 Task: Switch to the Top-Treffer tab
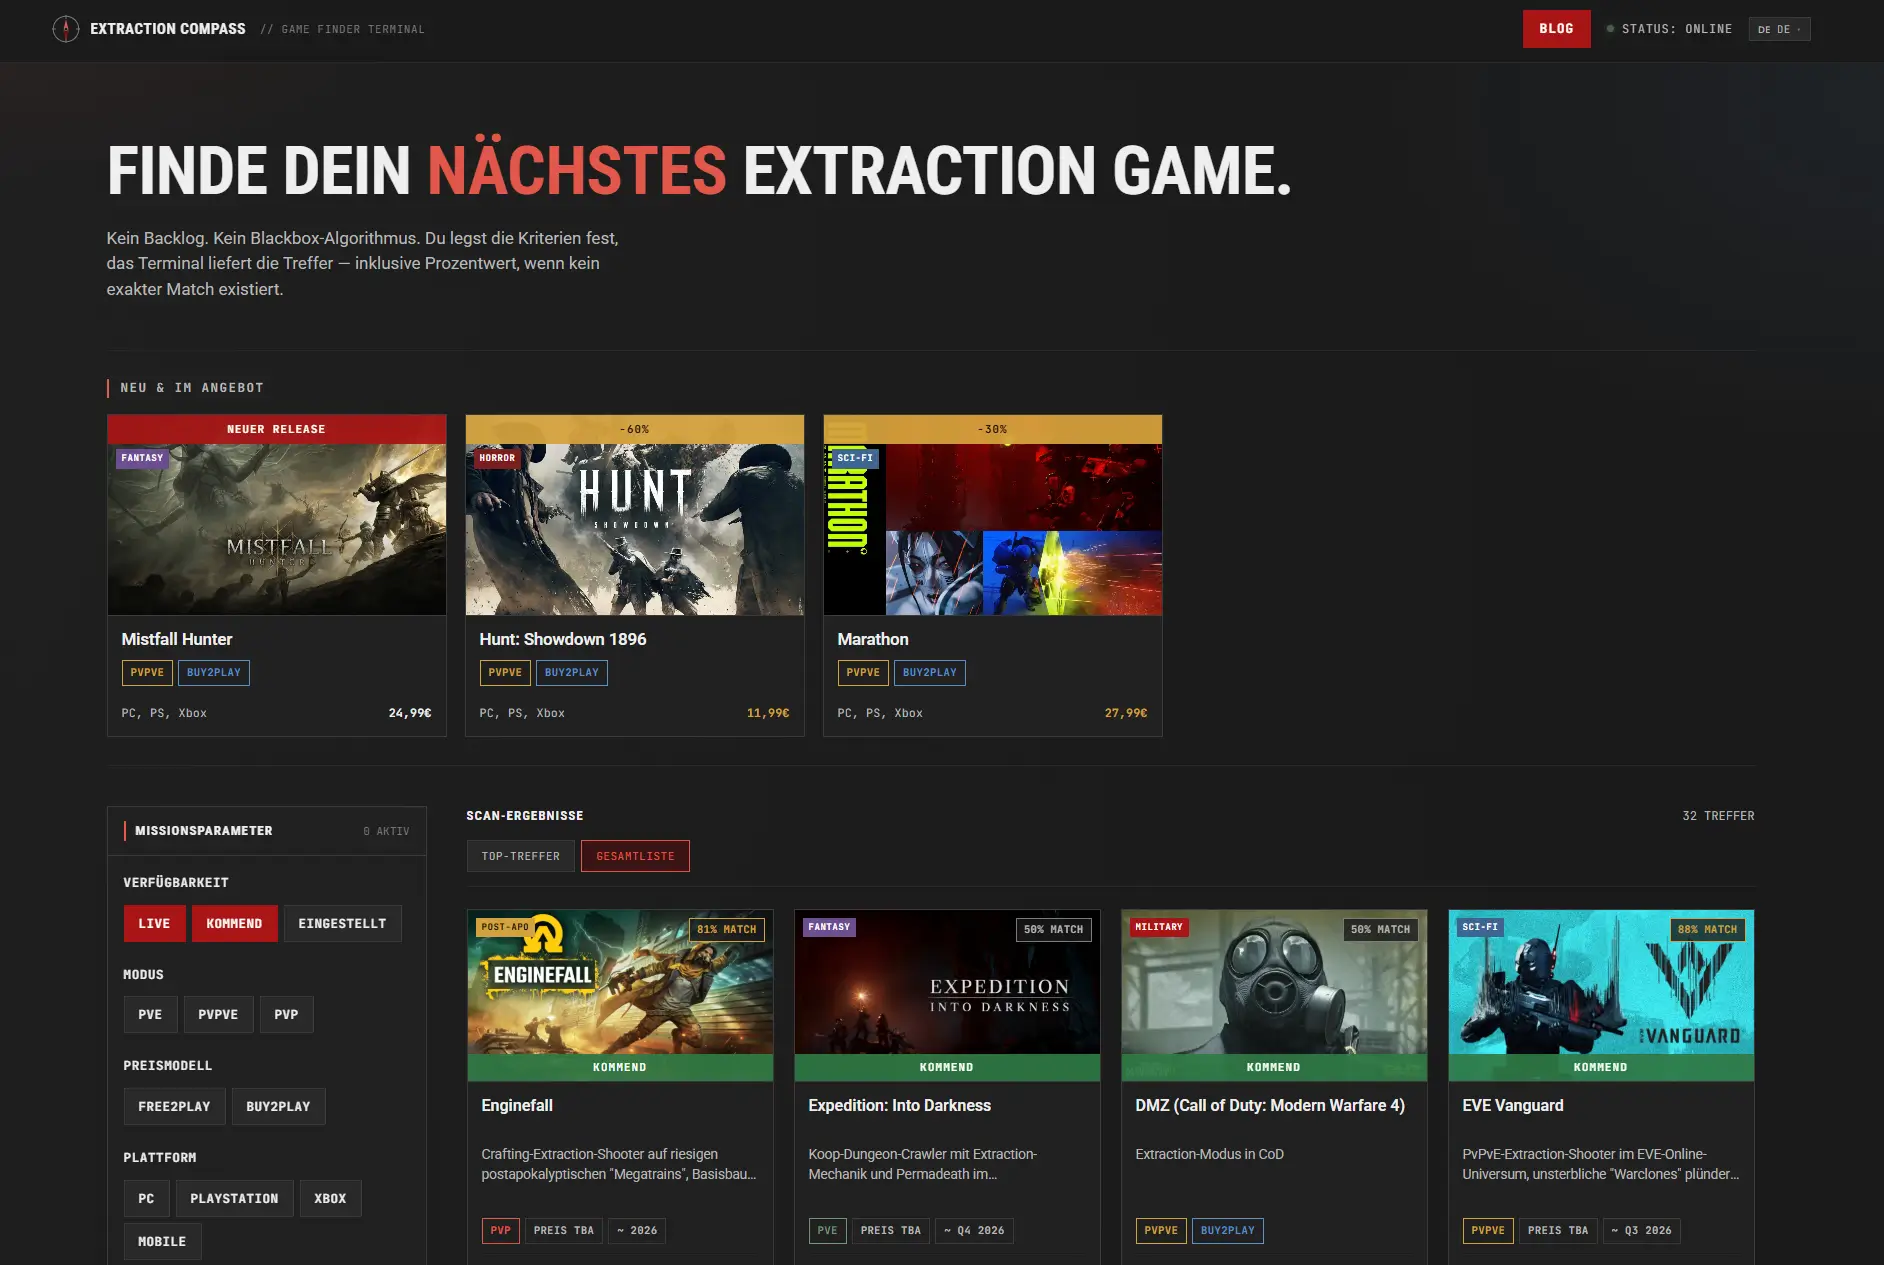pos(521,856)
